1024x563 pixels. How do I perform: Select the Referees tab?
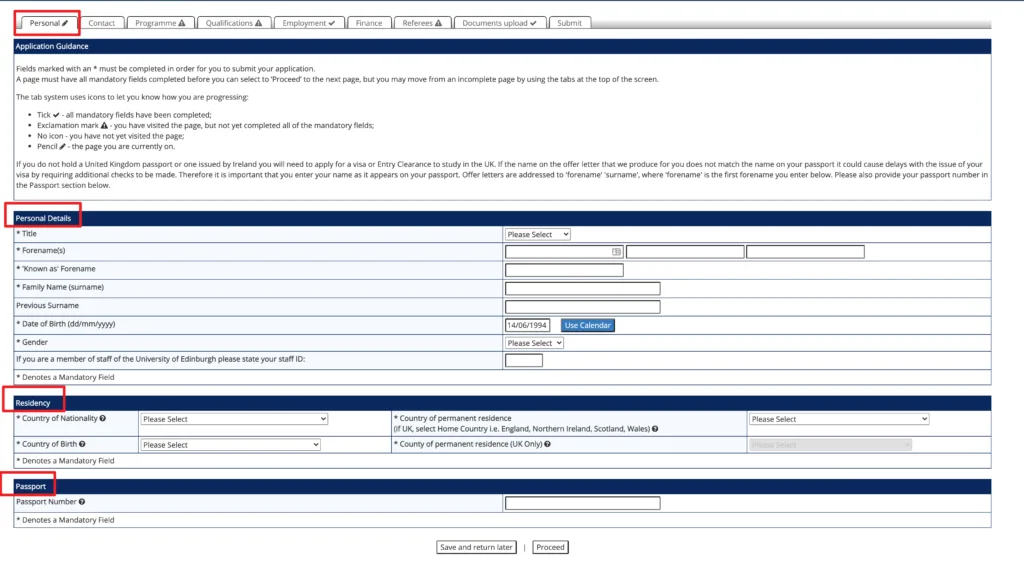tap(421, 22)
